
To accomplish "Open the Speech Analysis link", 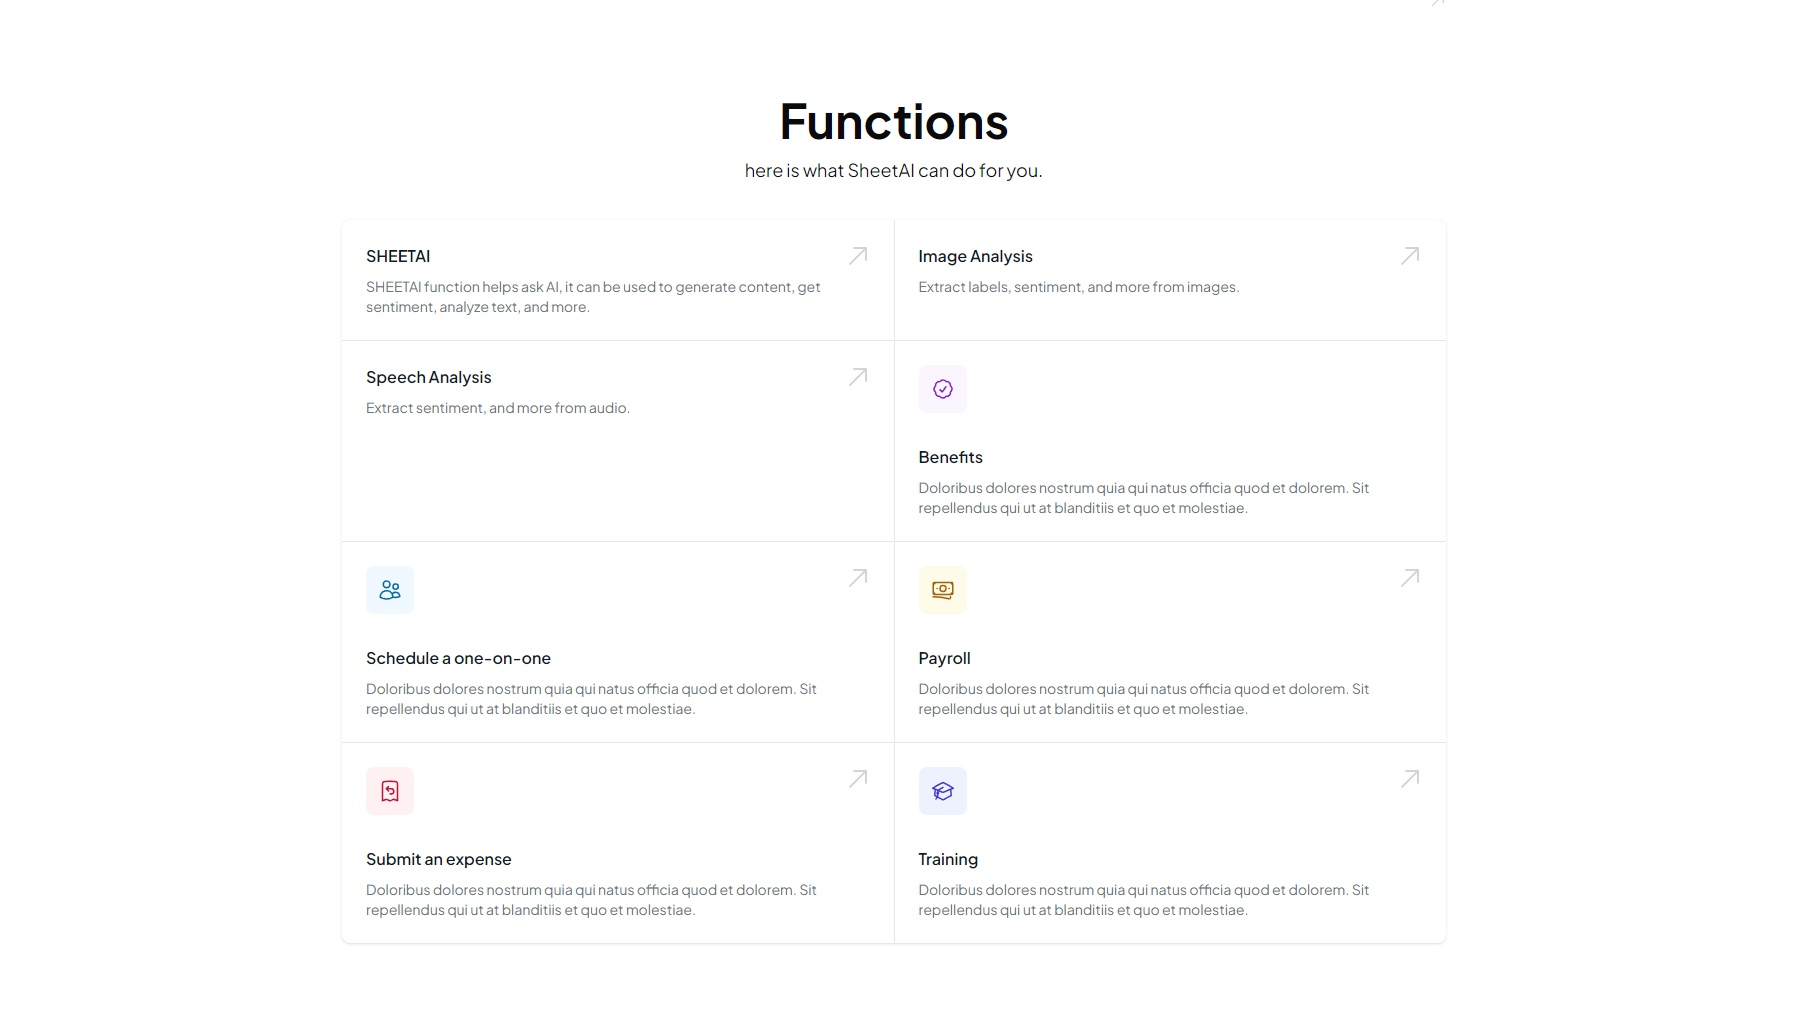I will [429, 378].
